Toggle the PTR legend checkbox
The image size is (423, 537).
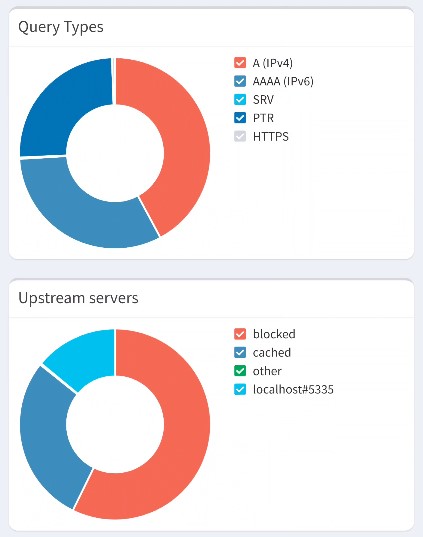click(x=240, y=118)
